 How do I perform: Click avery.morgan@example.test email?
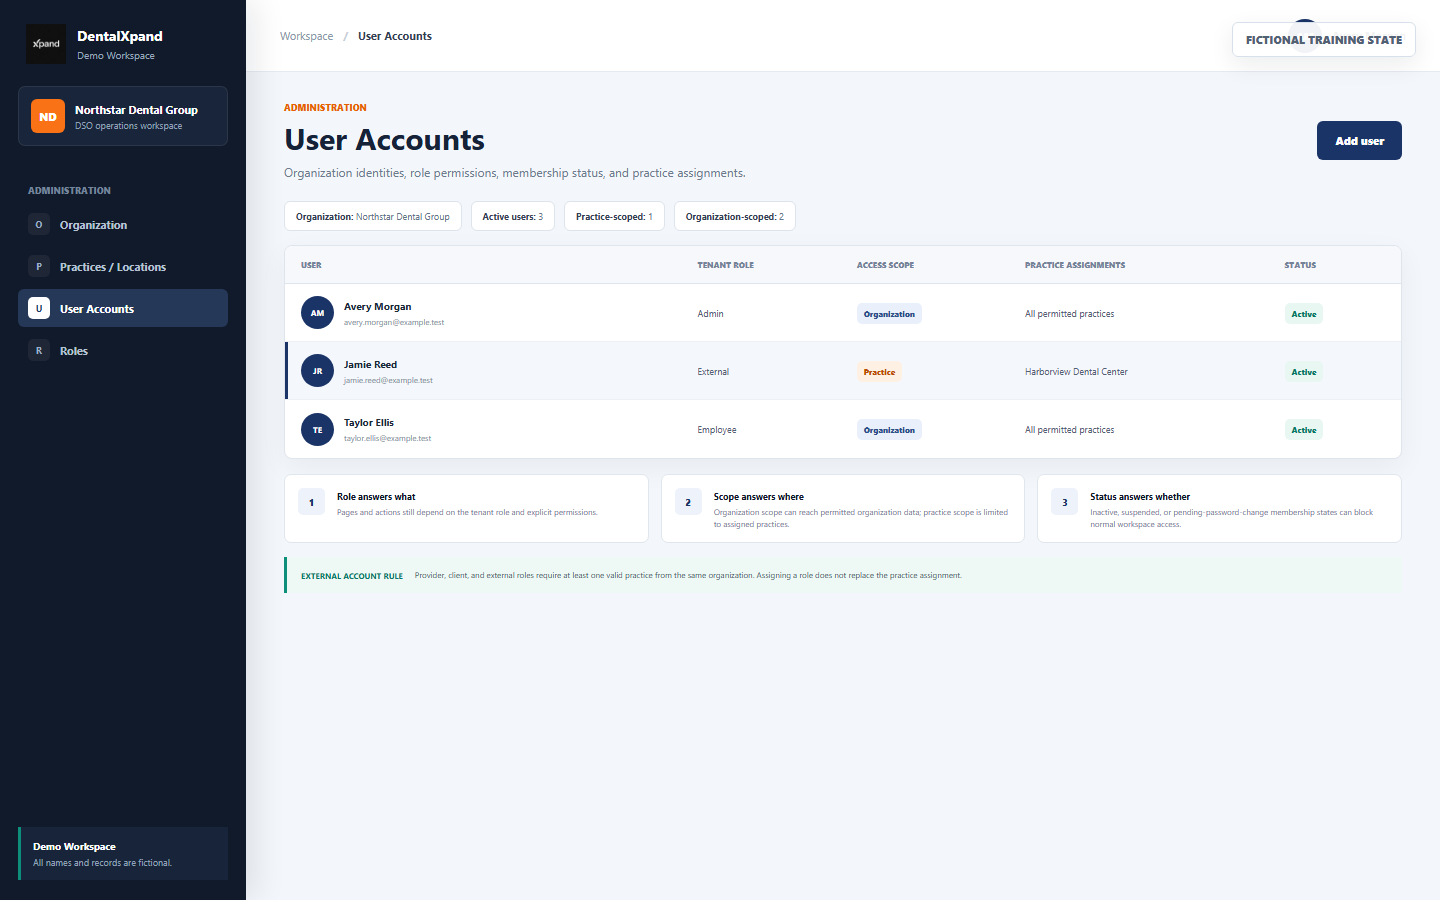394,323
